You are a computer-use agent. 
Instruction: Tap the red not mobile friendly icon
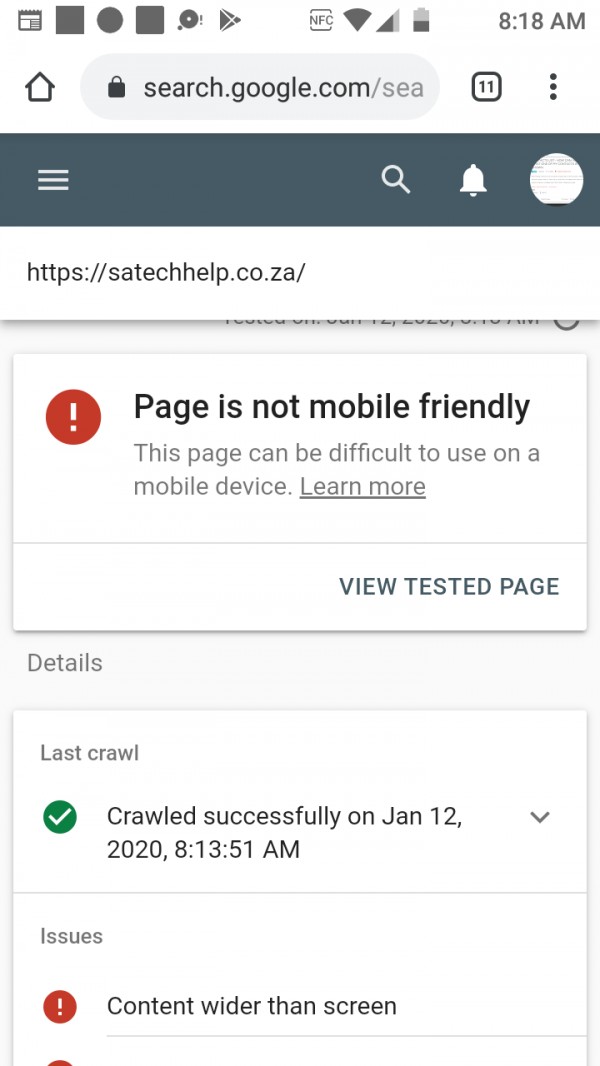73,415
